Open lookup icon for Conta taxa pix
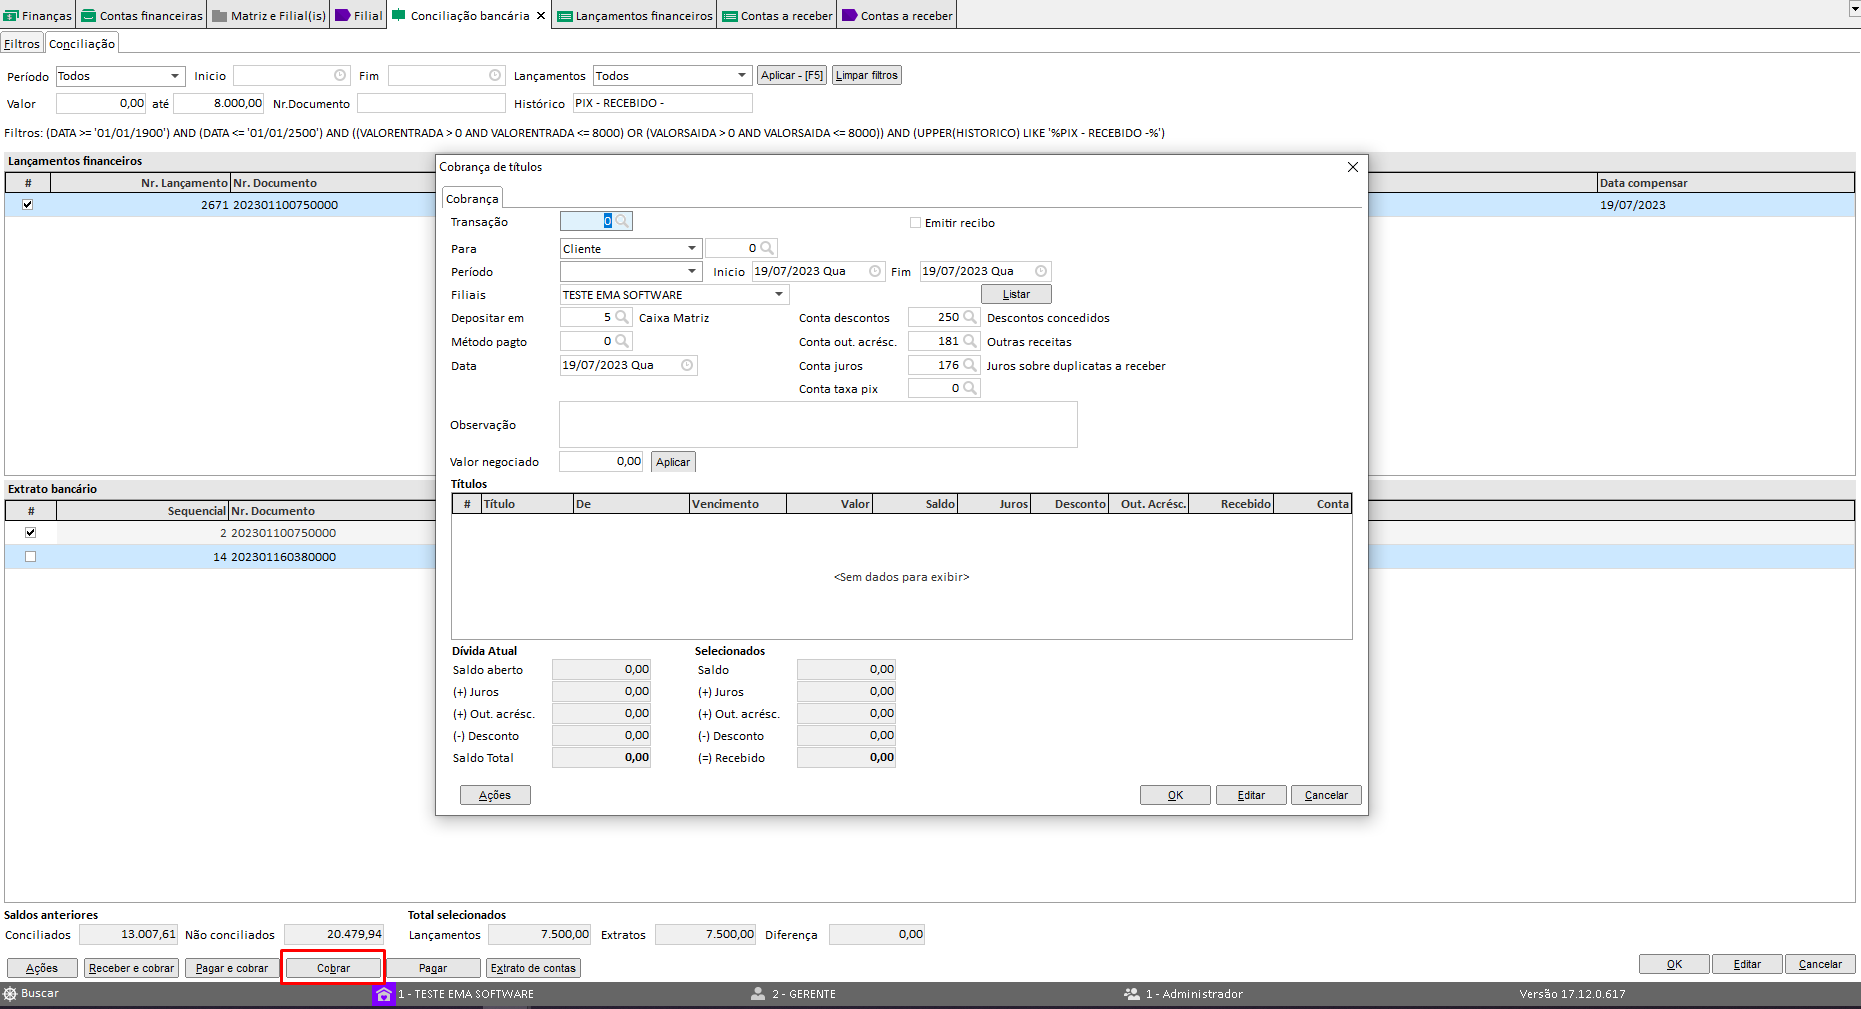This screenshot has height=1009, width=1861. click(970, 388)
